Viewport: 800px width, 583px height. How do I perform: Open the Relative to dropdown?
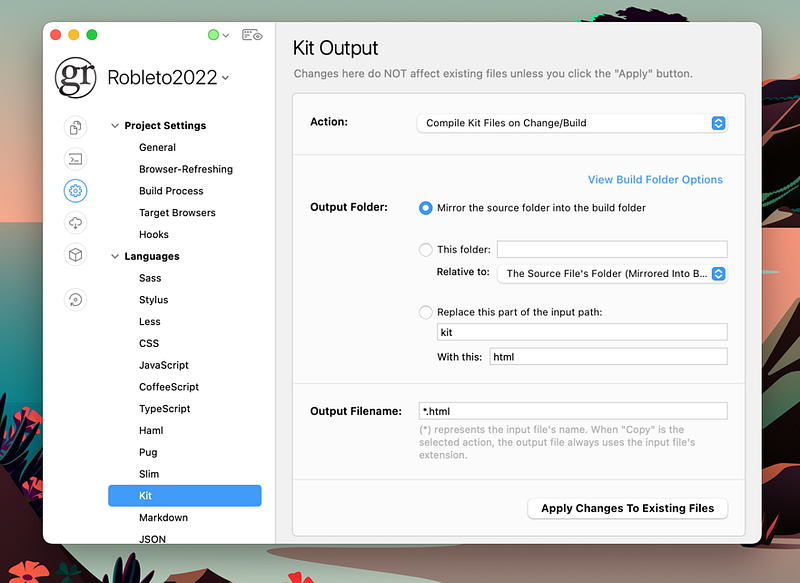coord(612,274)
